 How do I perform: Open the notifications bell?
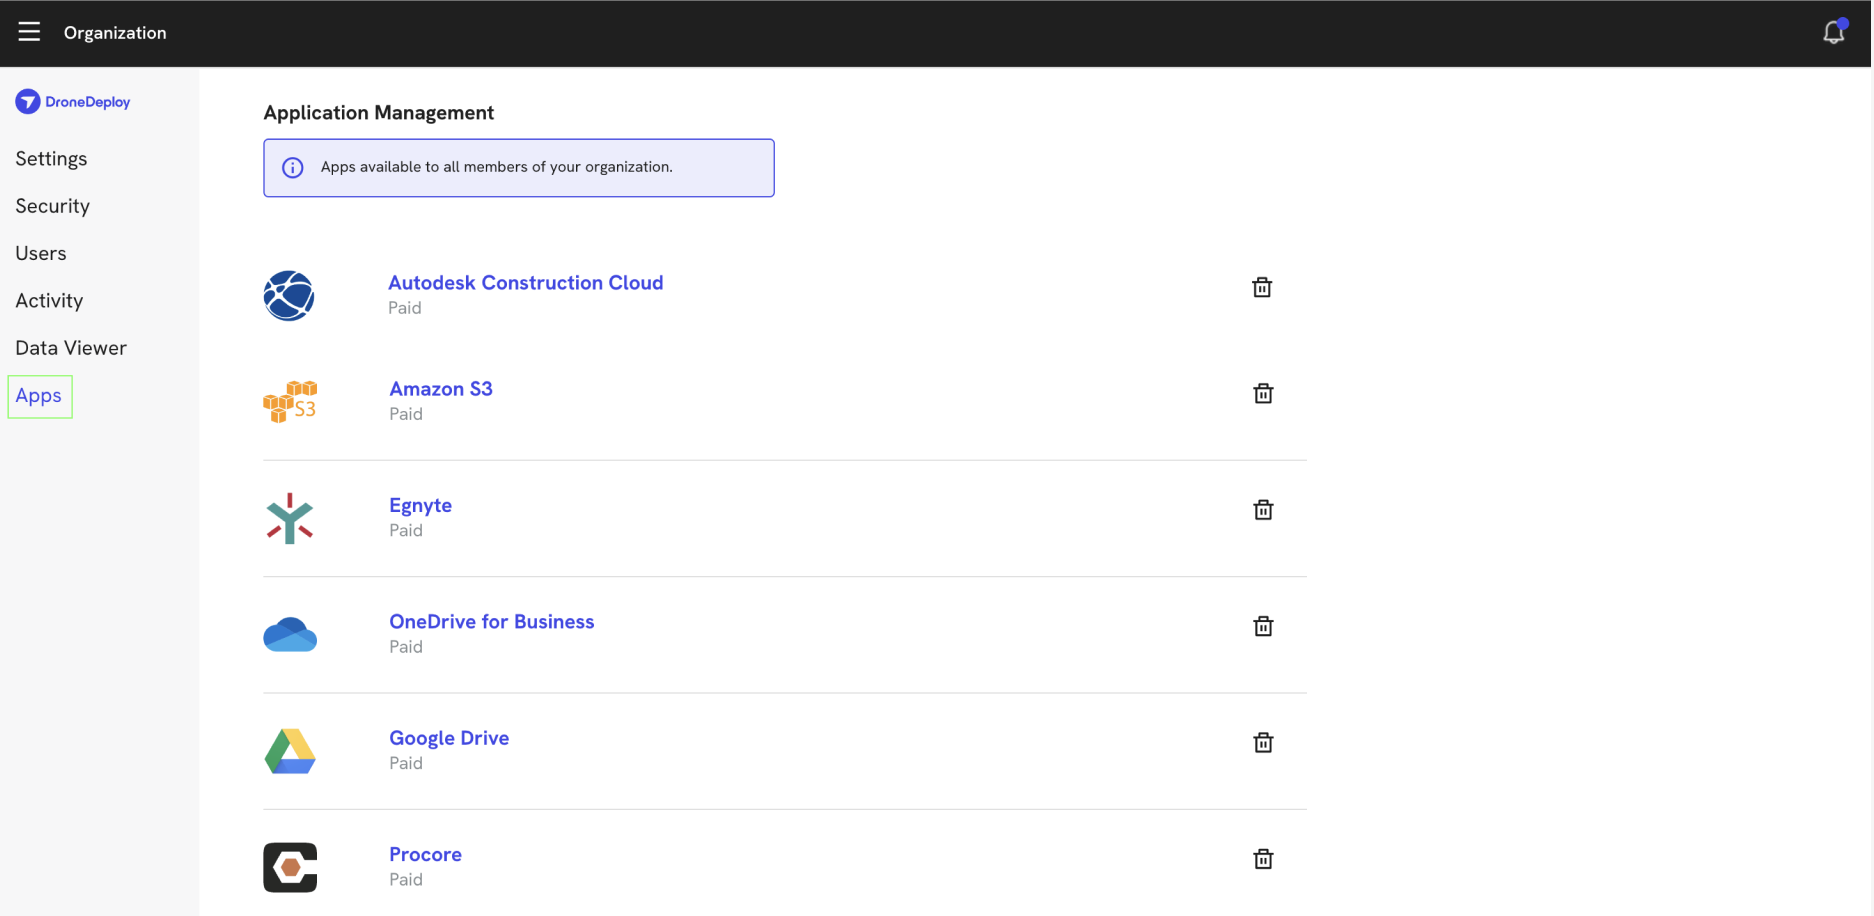tap(1834, 31)
